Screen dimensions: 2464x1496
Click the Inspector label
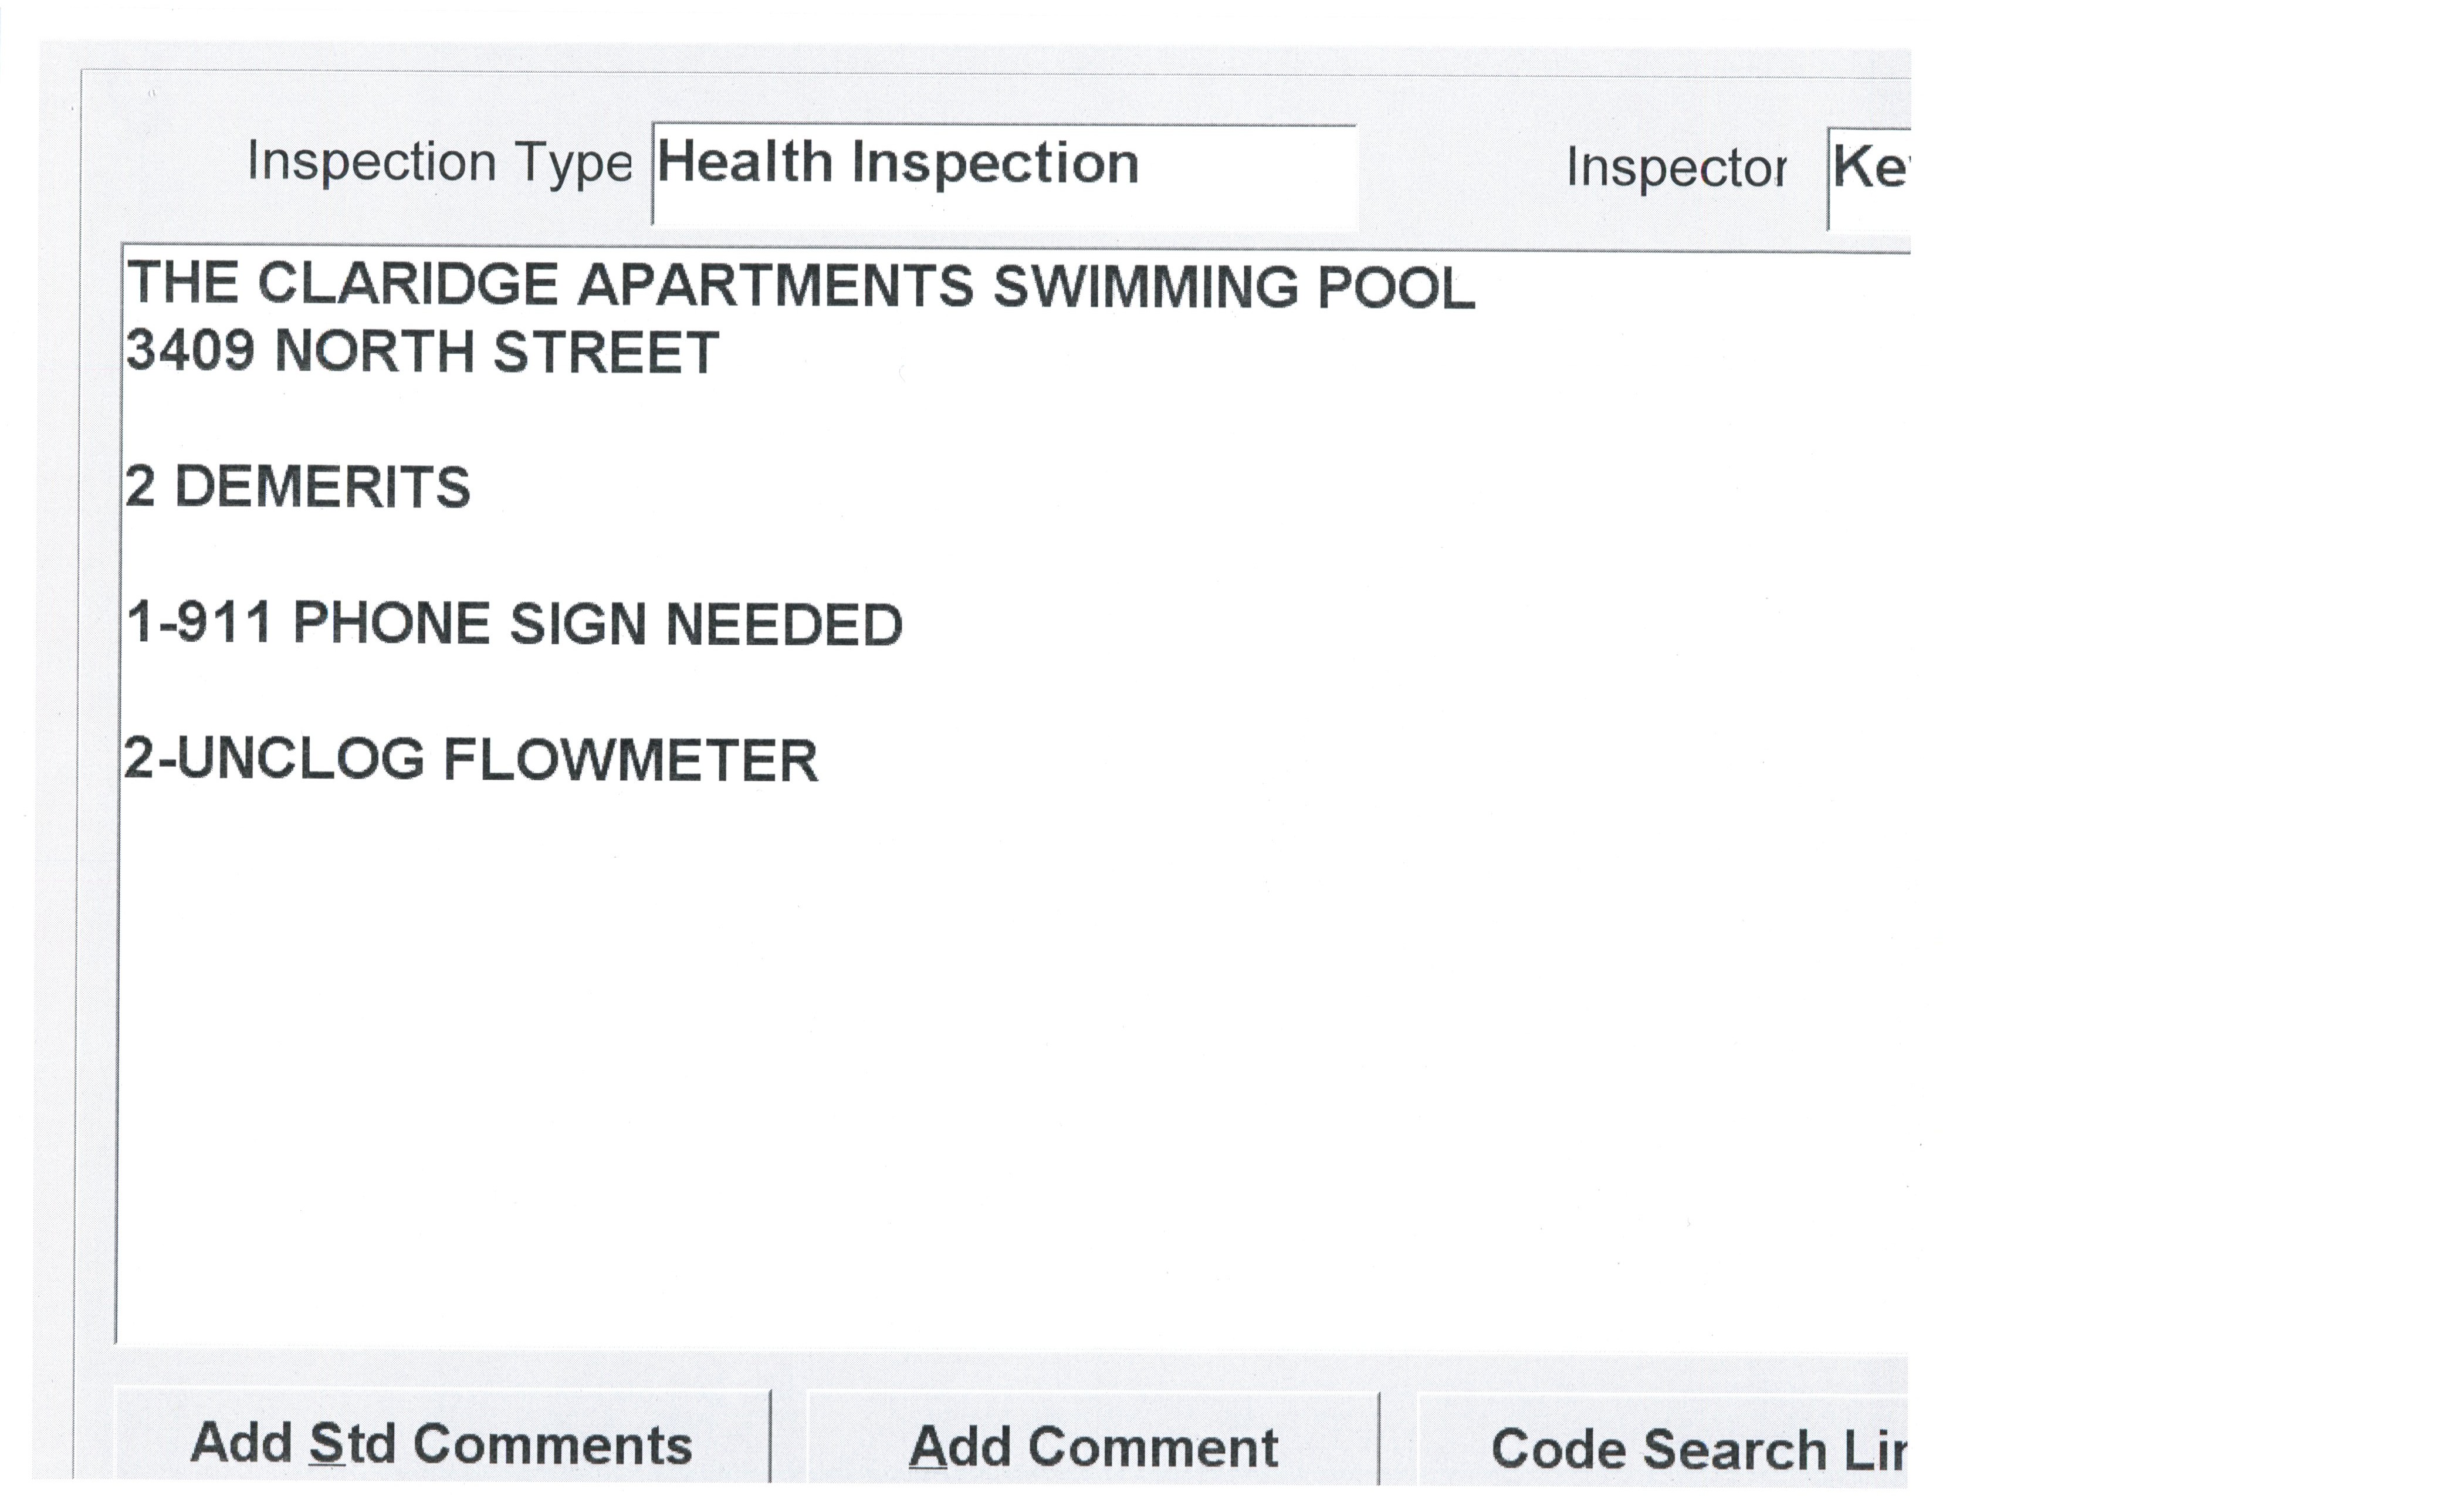pos(1676,167)
